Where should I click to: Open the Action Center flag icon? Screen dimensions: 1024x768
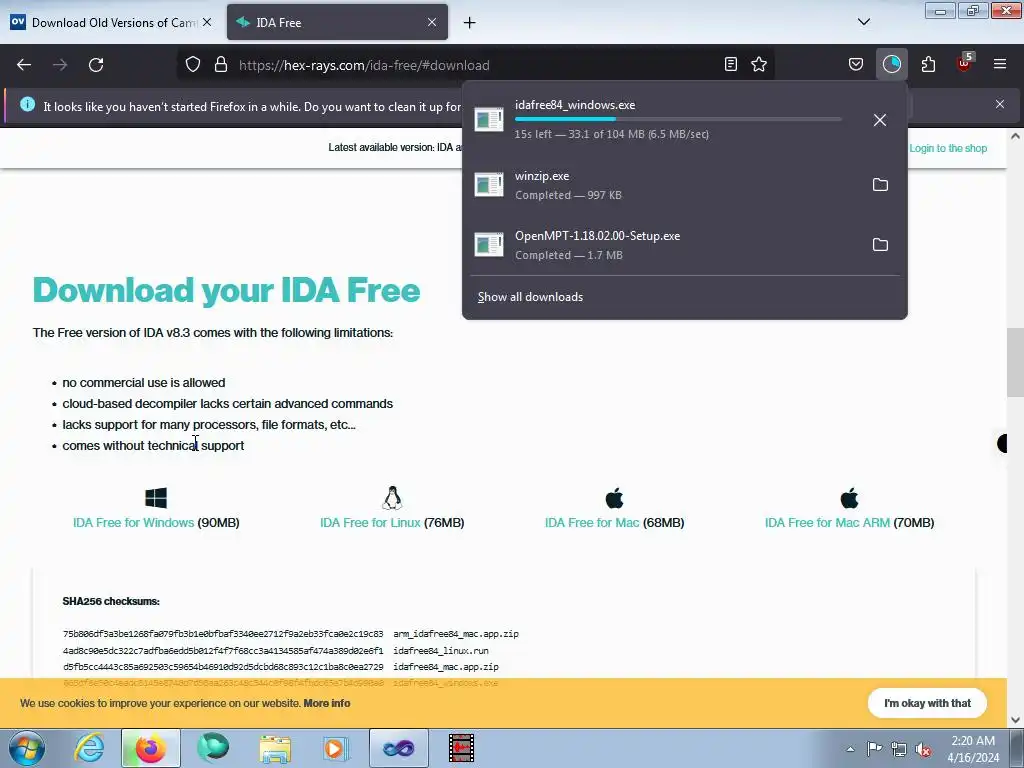[874, 749]
